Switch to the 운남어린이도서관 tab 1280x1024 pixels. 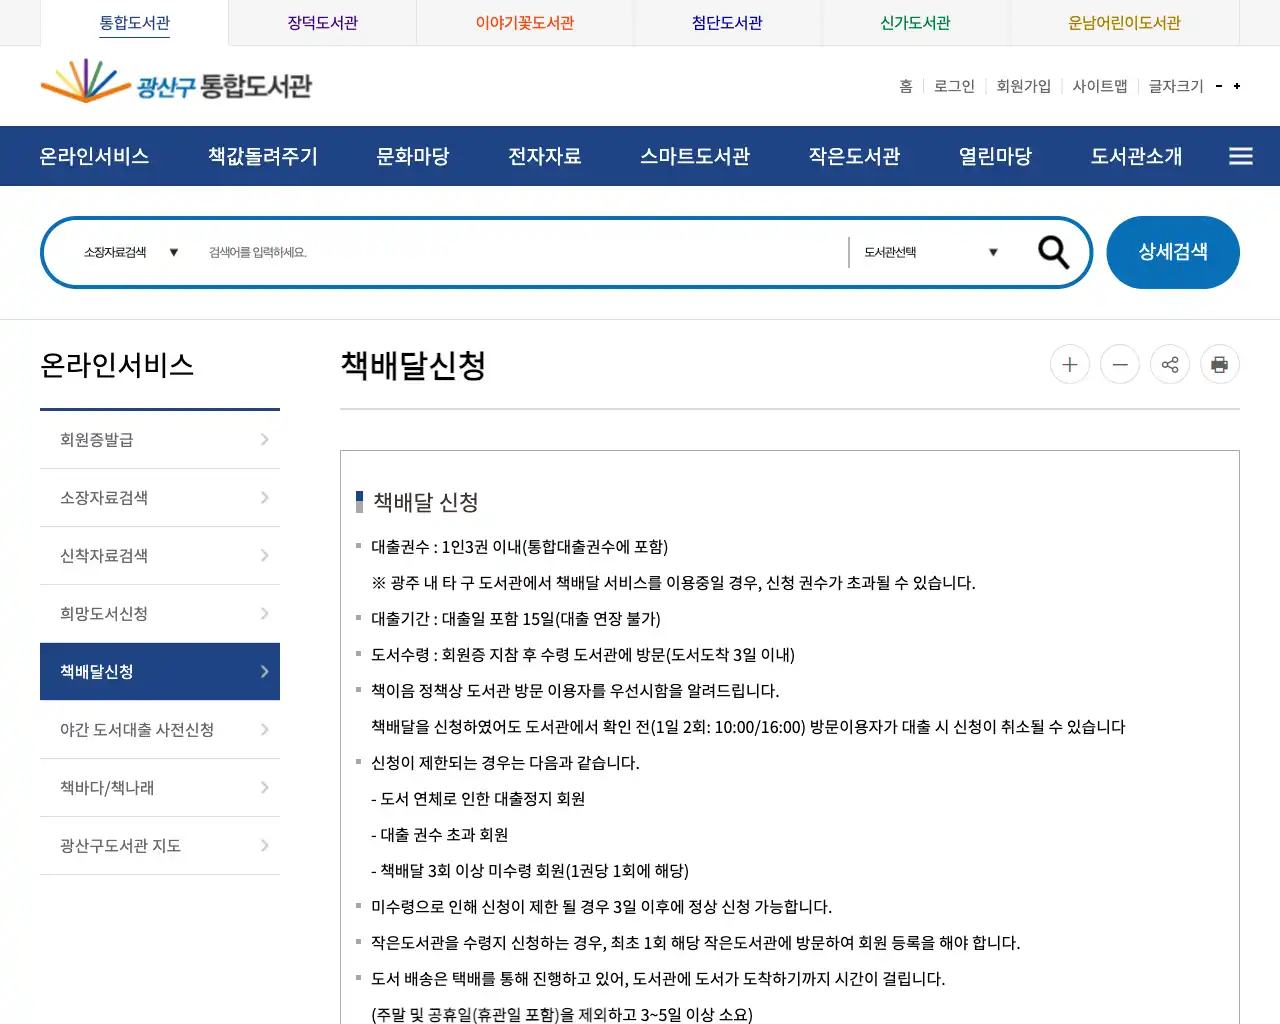pyautogui.click(x=1124, y=23)
